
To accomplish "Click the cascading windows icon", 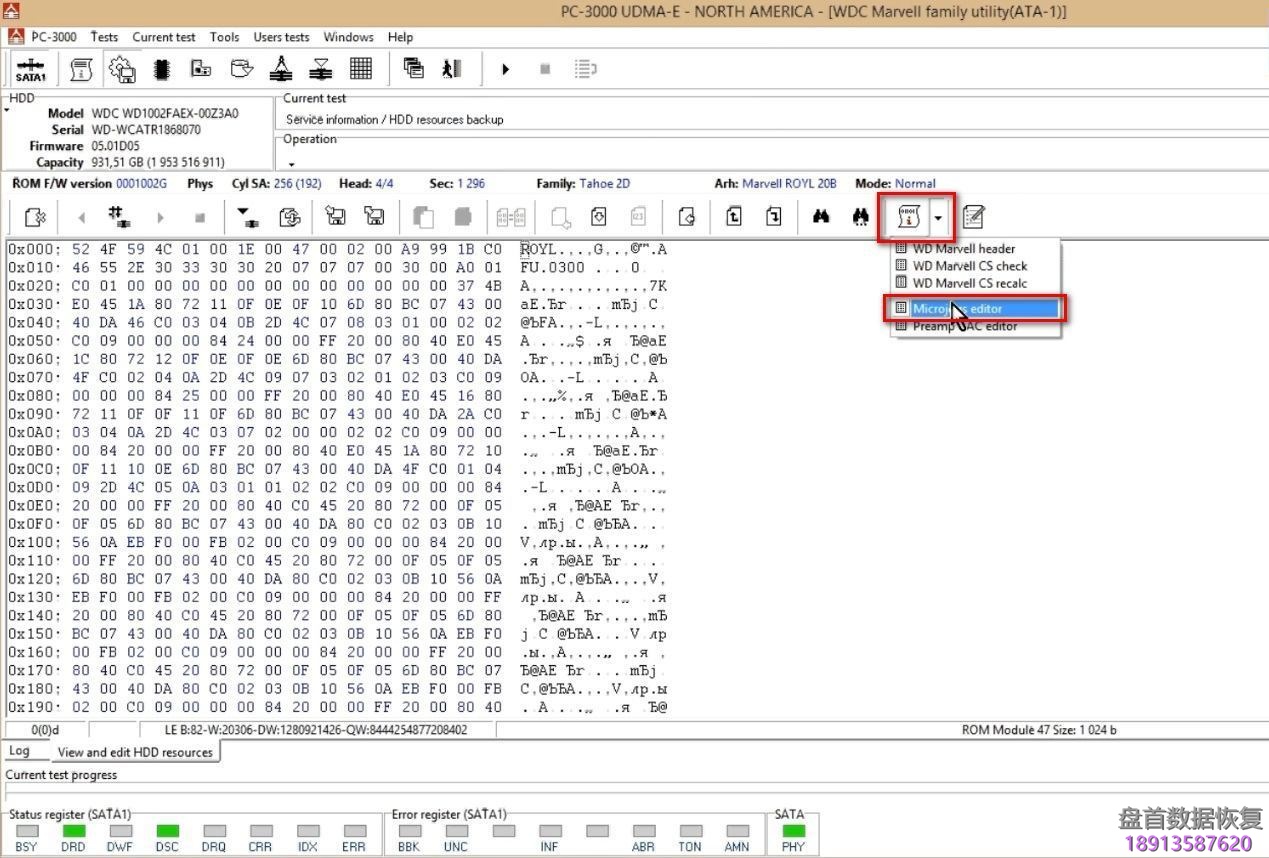I will [413, 69].
